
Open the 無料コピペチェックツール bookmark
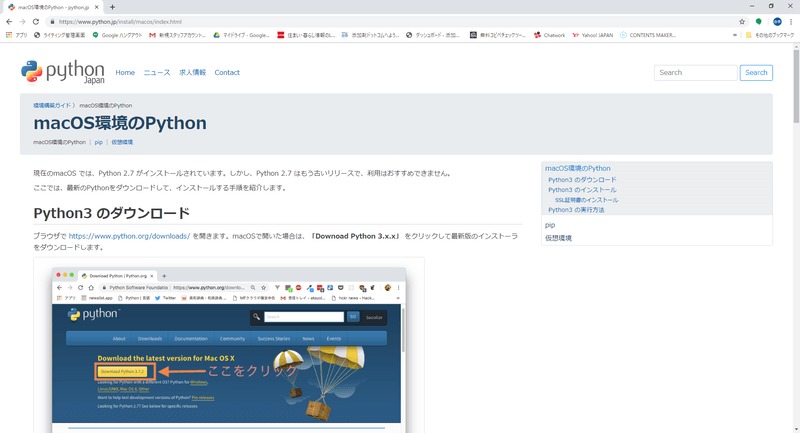click(498, 35)
